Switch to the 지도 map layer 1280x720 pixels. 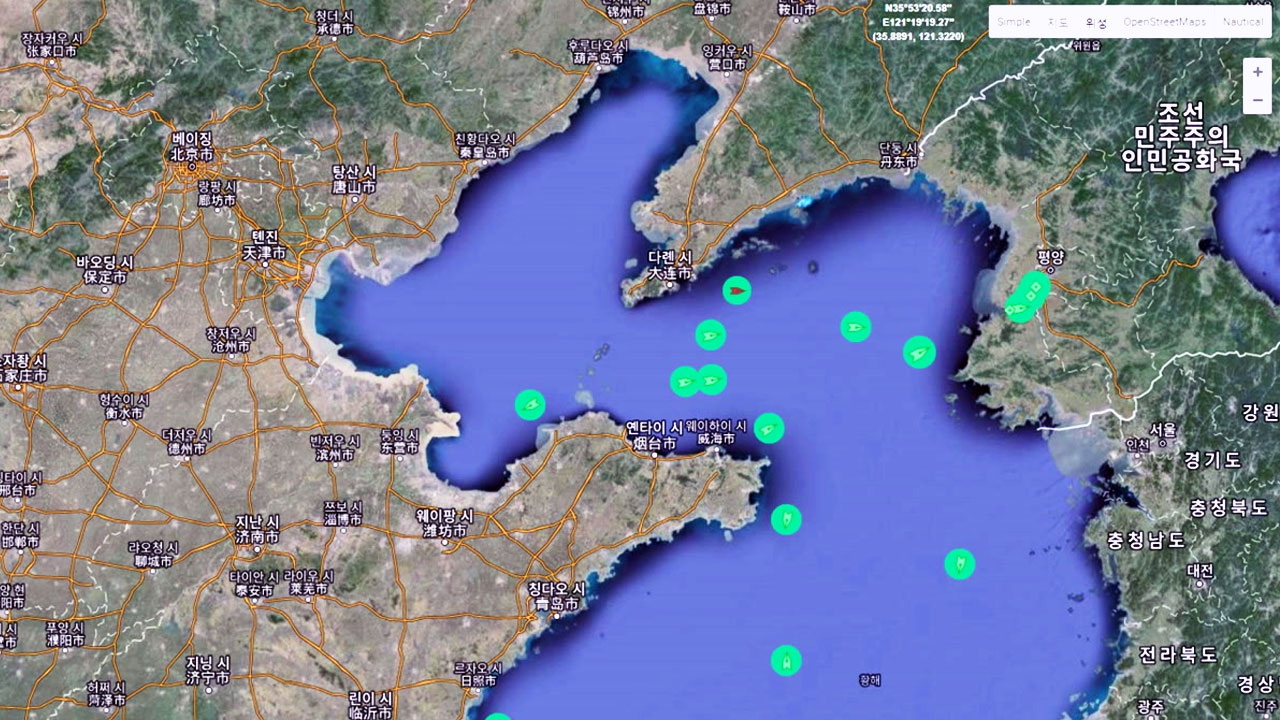(x=1058, y=22)
